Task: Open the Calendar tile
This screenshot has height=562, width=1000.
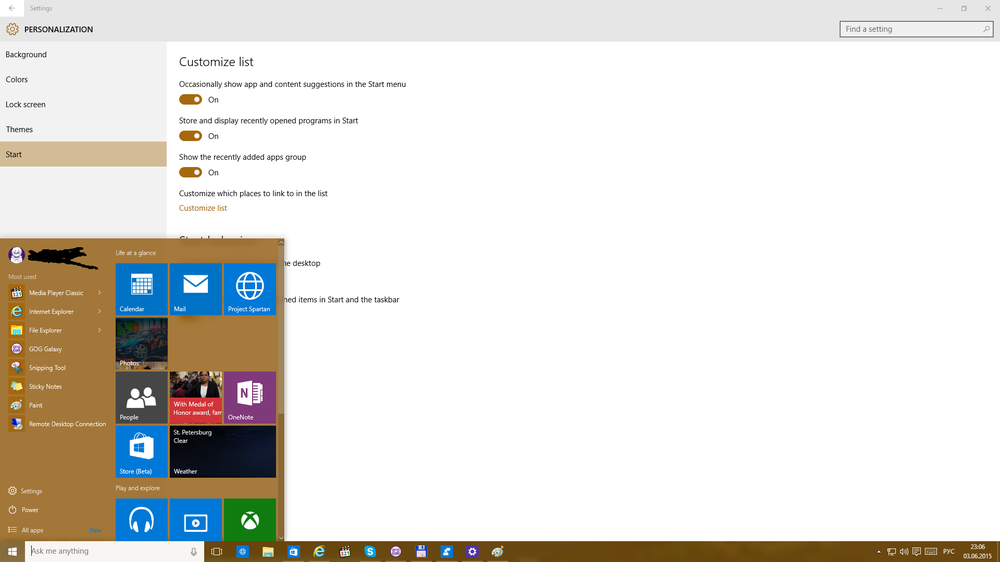Action: (141, 289)
